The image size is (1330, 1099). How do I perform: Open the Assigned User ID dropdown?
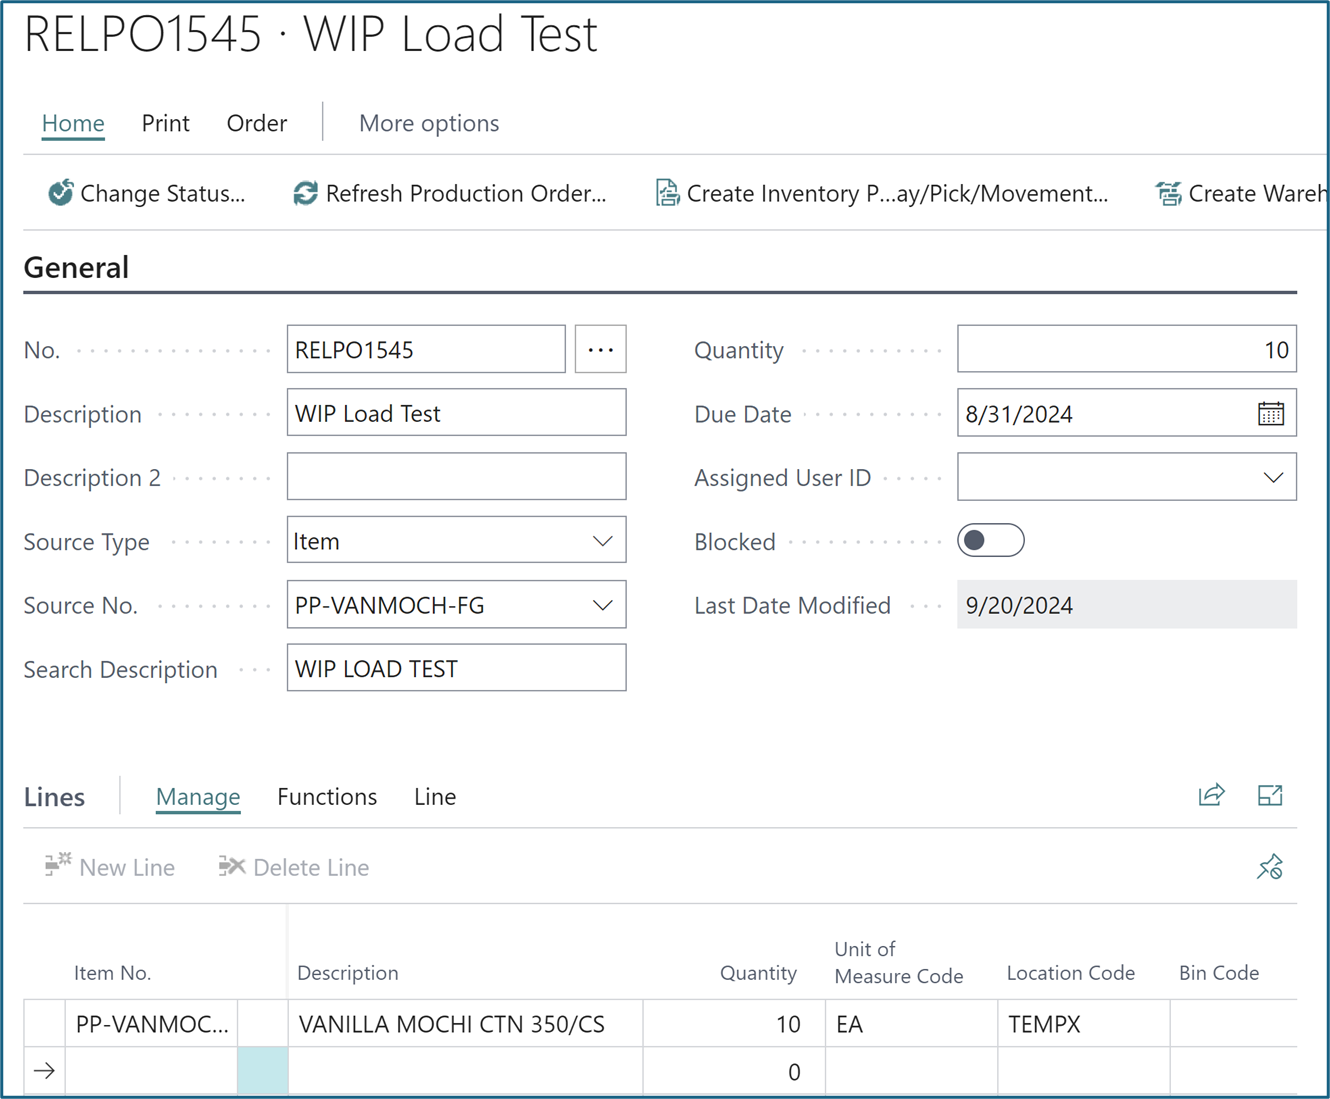1272,477
